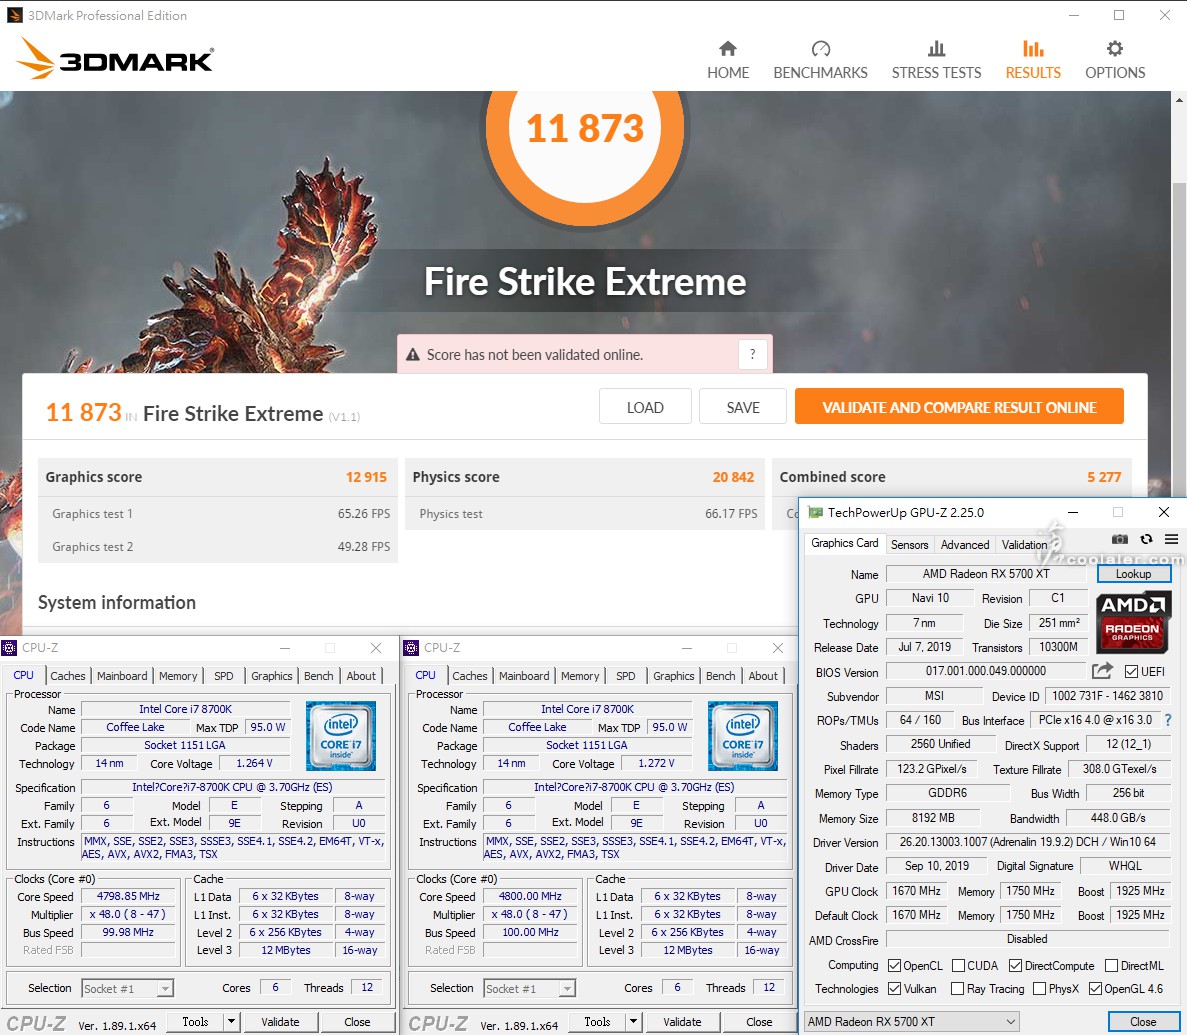Click the title bar icon of right CPU-Z window
Image resolution: width=1187 pixels, height=1035 pixels.
point(411,648)
